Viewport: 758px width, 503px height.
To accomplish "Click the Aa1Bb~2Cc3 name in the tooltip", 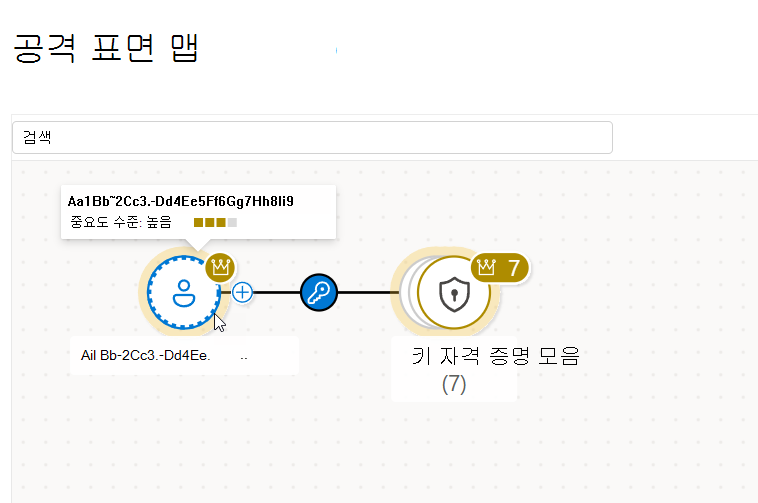I will point(180,201).
